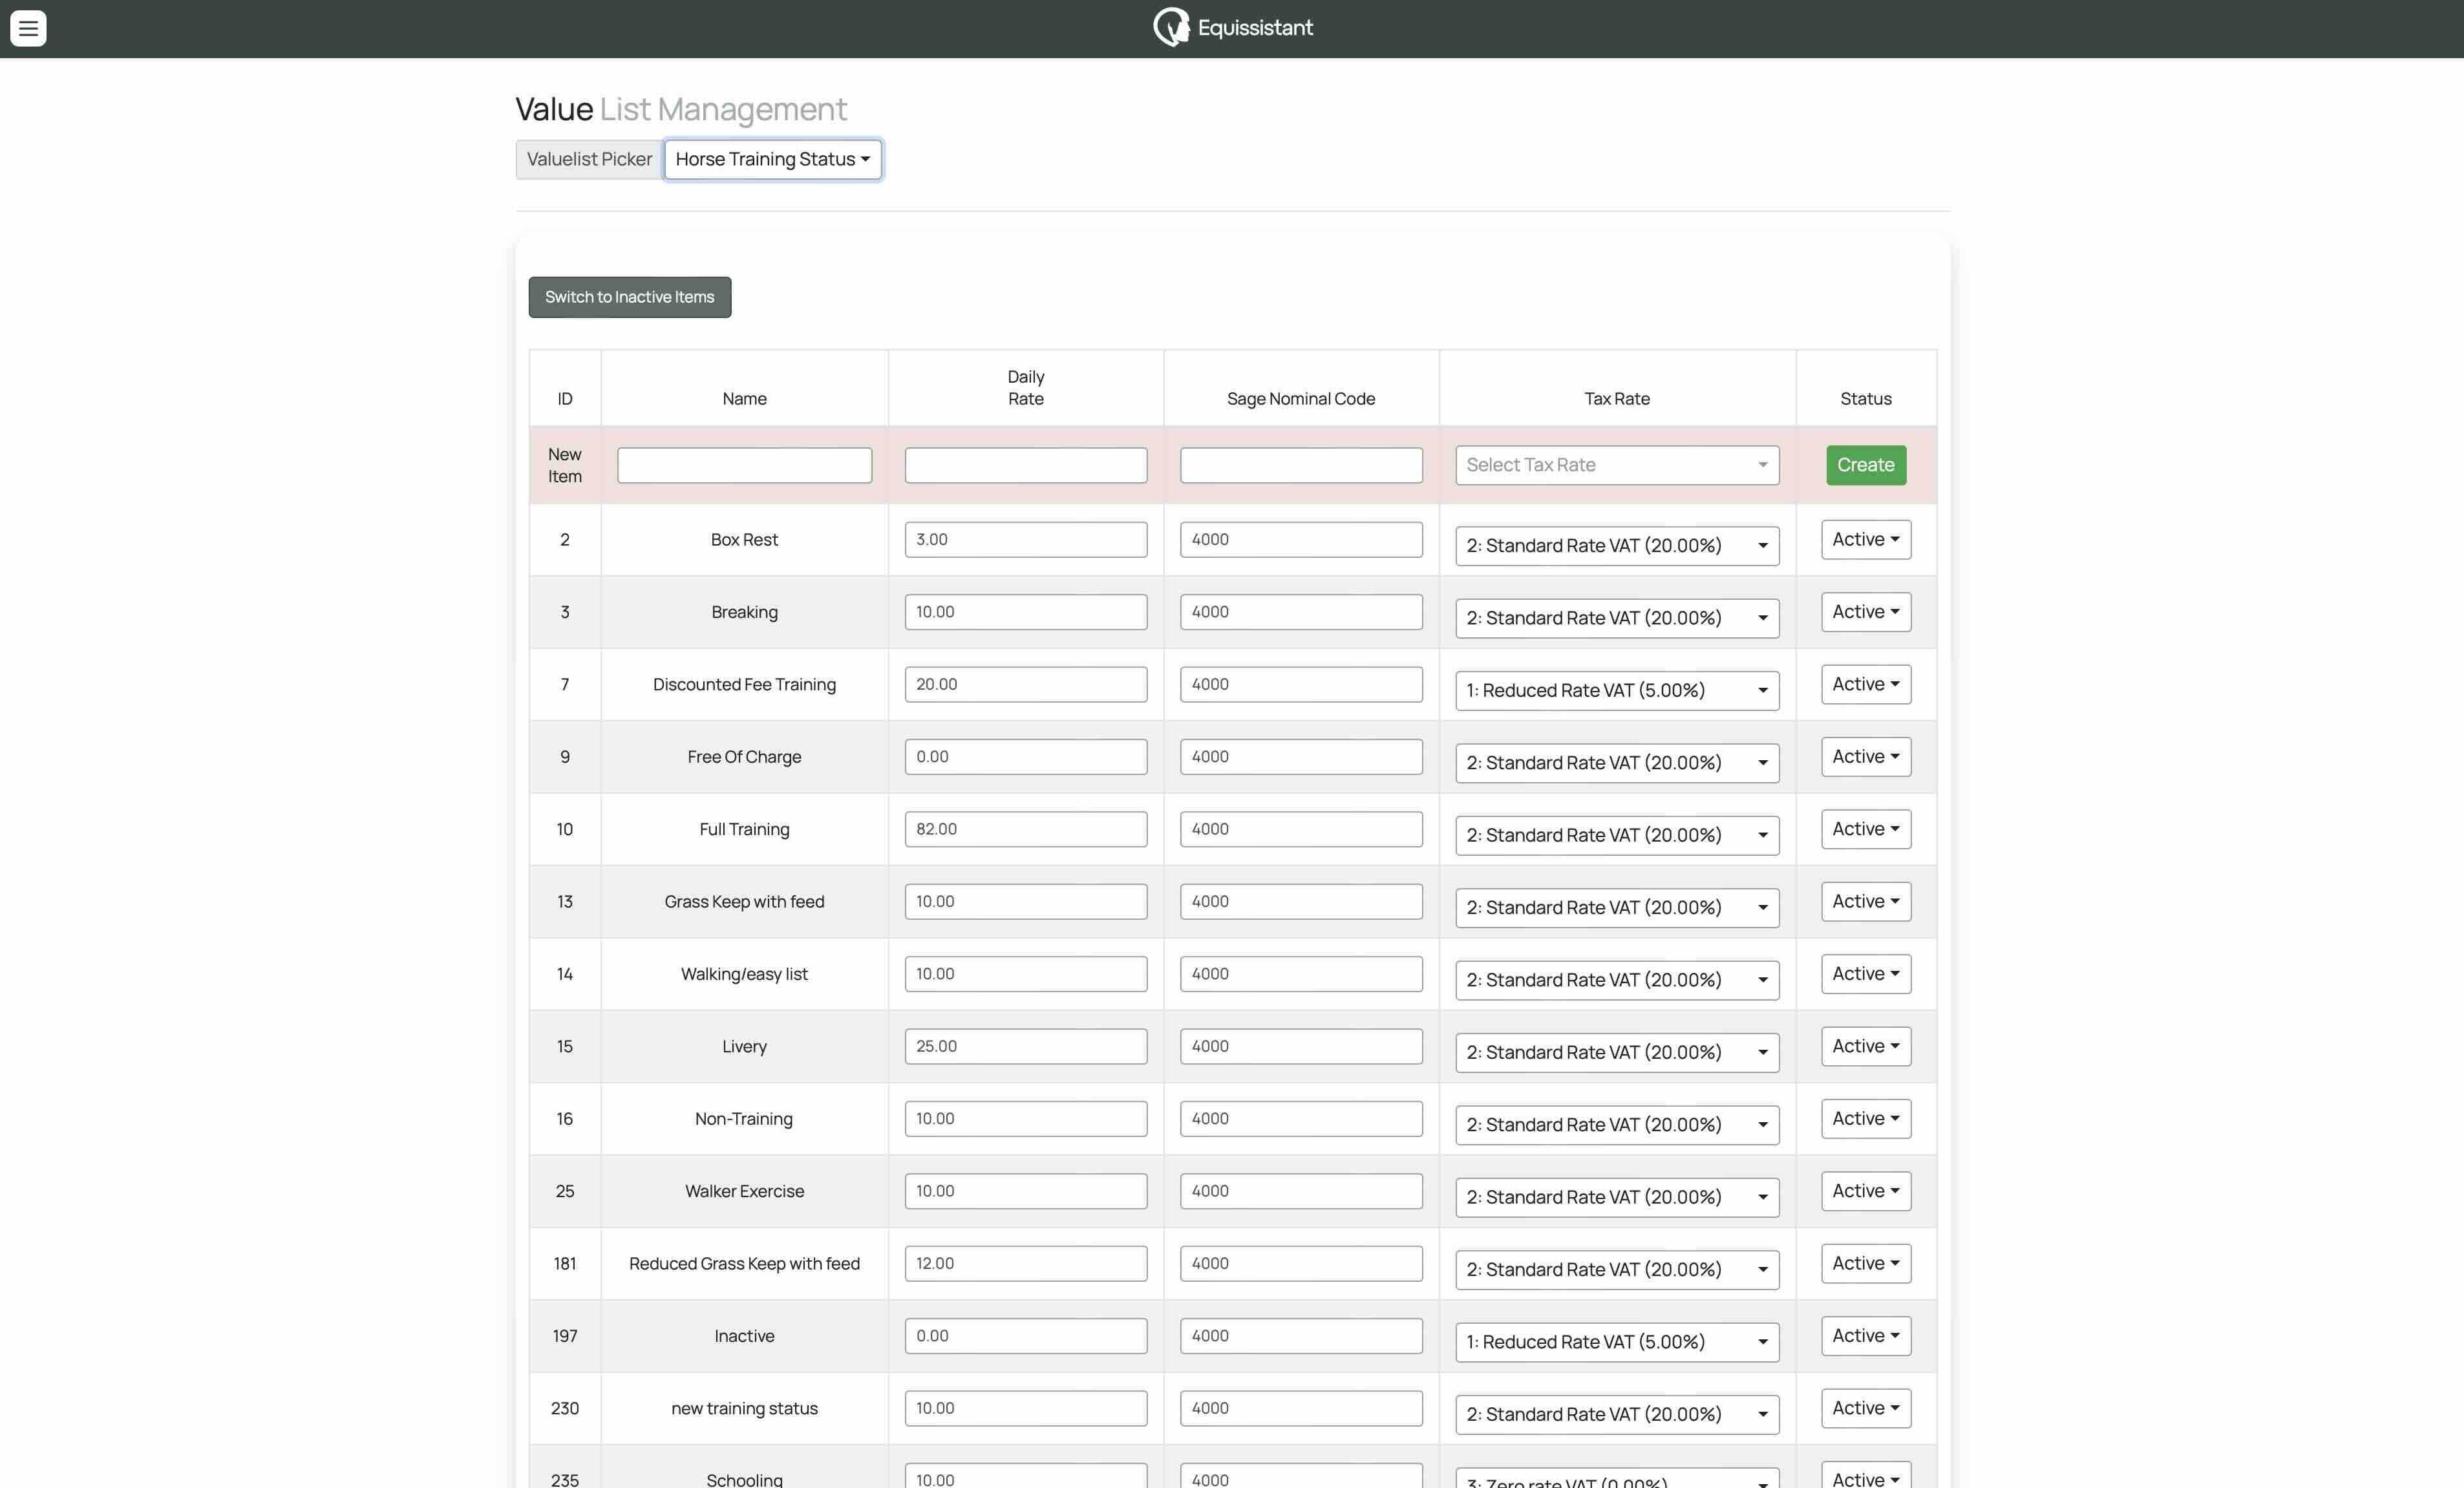Open the hamburger menu icon
Screen dimensions: 2464x1488
coord(28,27)
